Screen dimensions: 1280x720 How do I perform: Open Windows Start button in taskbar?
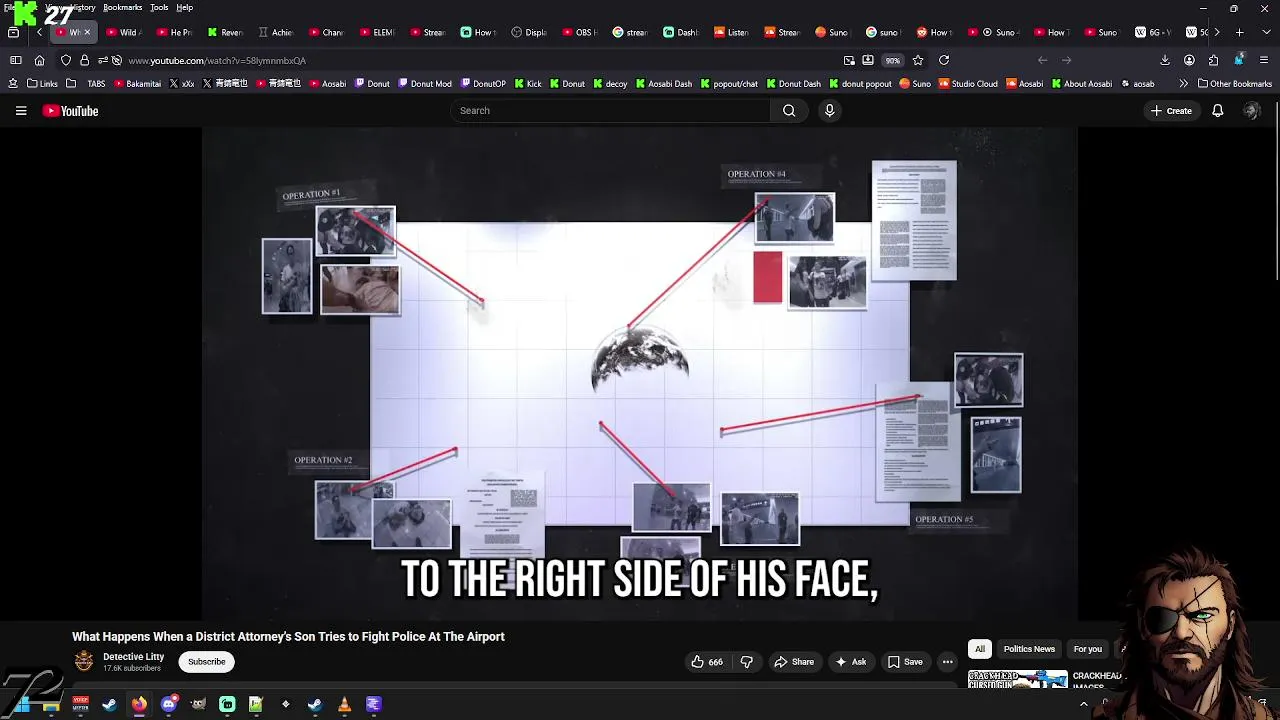pos(22,704)
